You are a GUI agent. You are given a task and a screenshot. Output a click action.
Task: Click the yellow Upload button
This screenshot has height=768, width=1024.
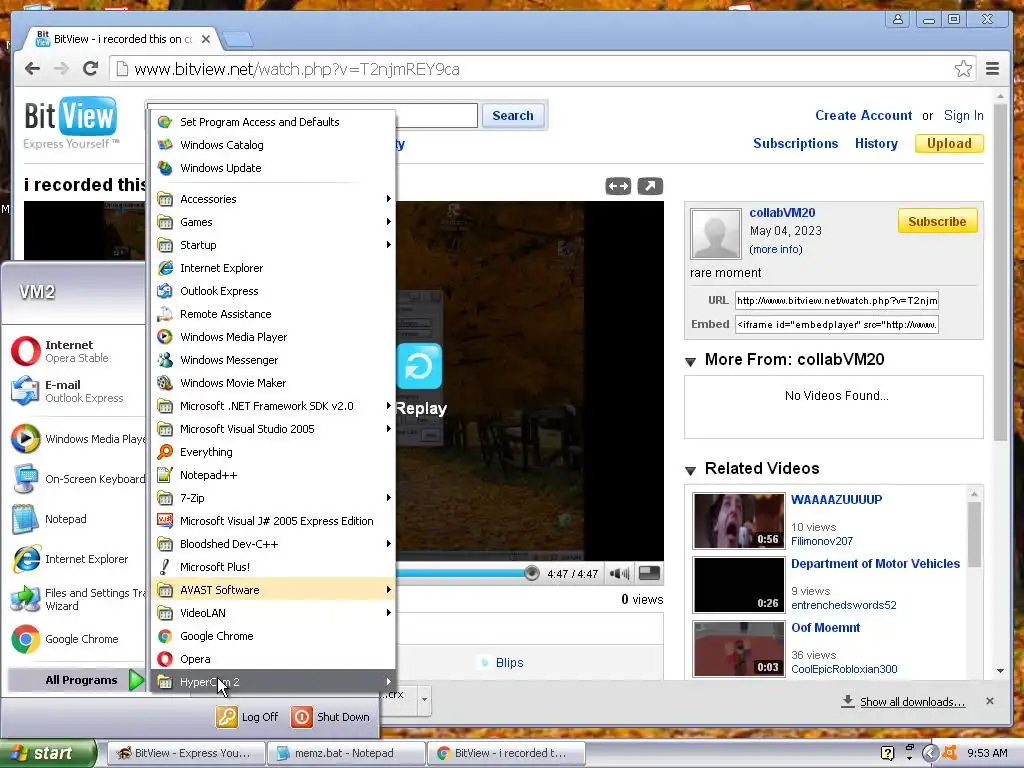949,144
